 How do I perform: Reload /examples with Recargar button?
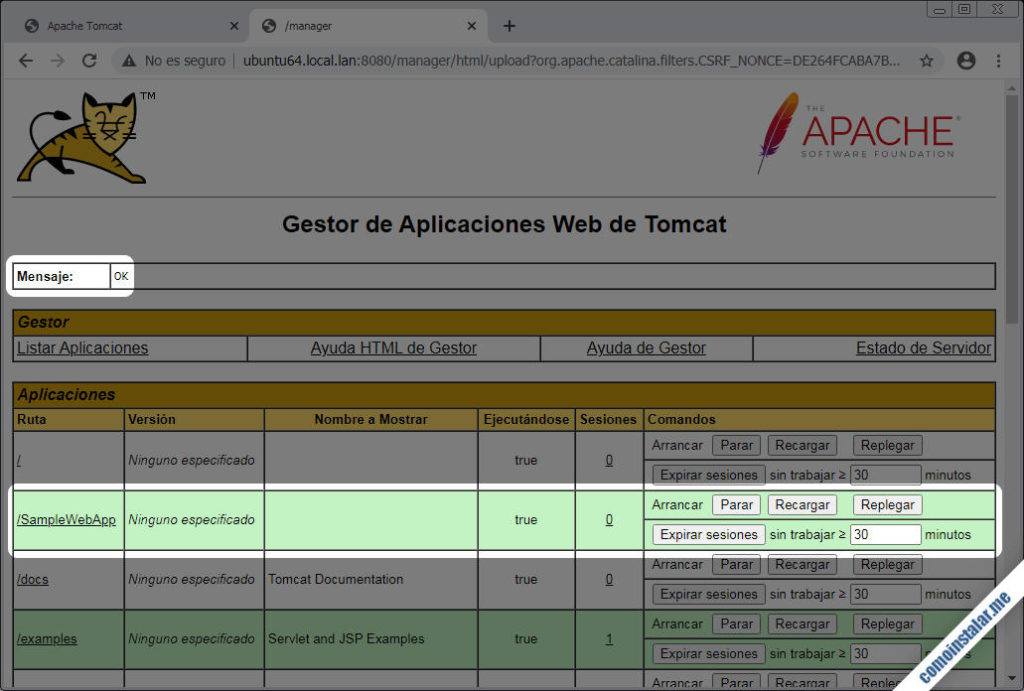tap(802, 624)
